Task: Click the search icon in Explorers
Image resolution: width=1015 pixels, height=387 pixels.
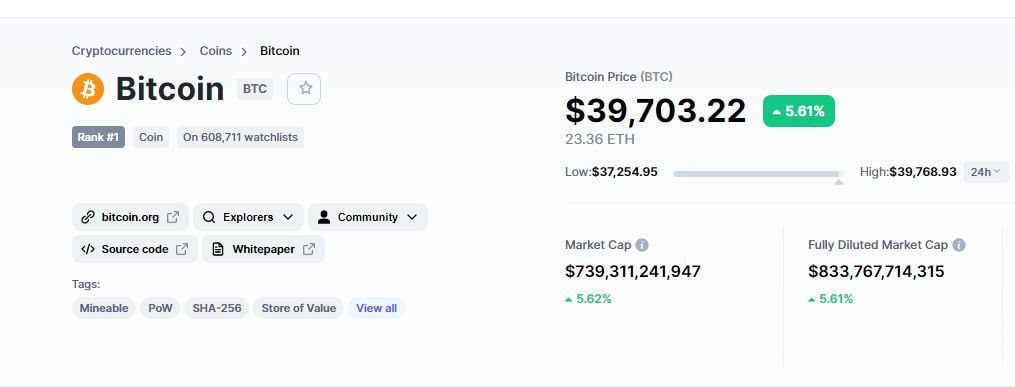Action: click(208, 217)
